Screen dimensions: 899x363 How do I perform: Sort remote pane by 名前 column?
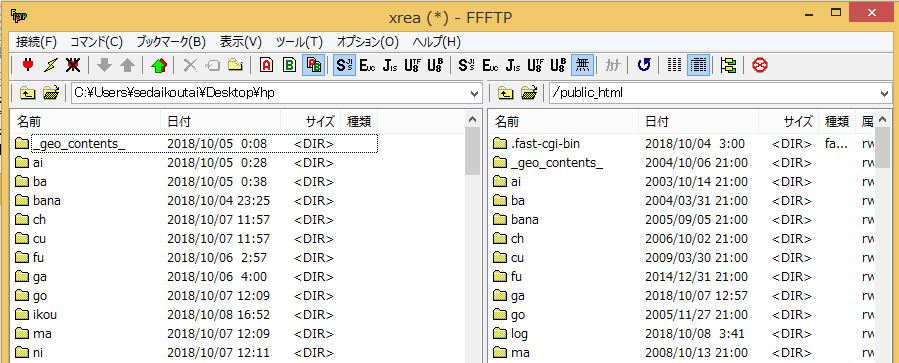tap(564, 121)
